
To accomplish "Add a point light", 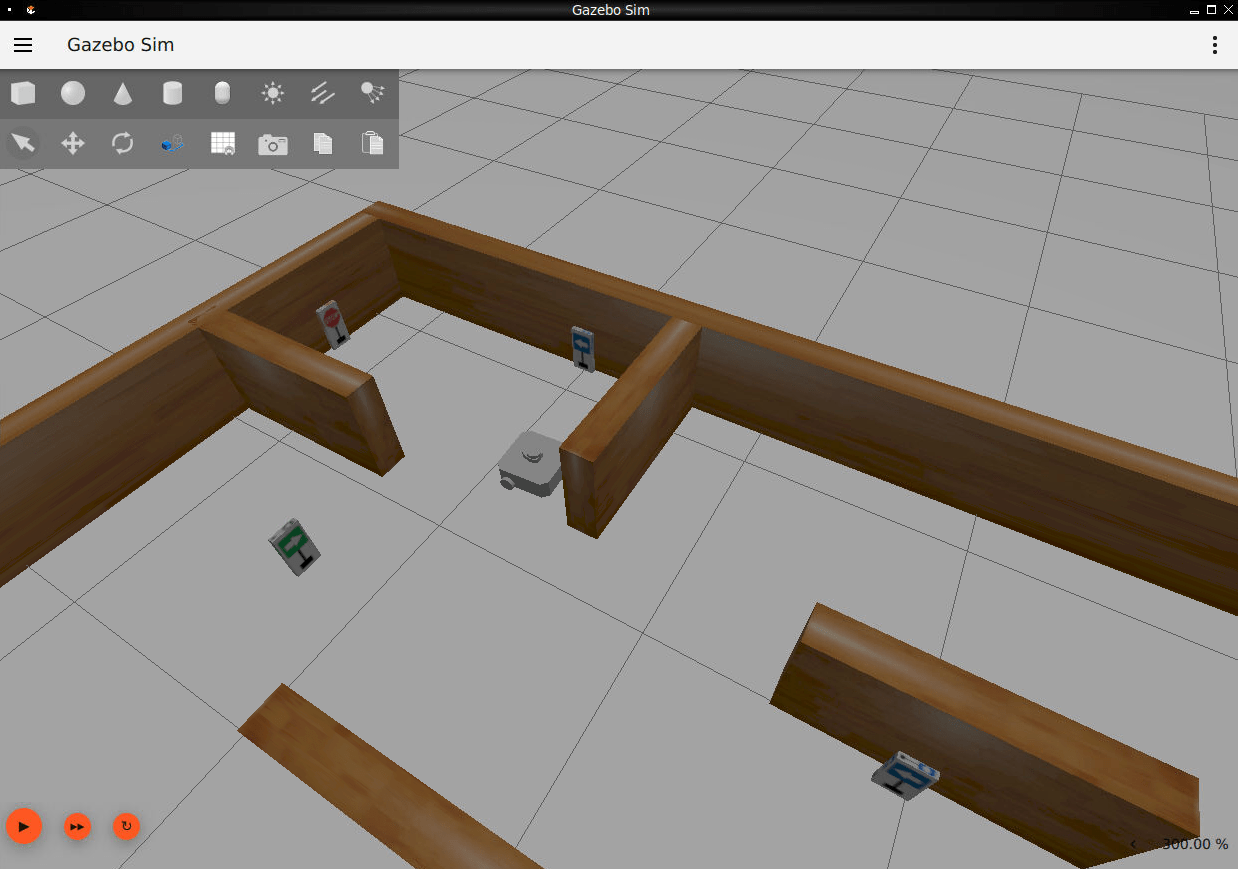I will (x=272, y=93).
